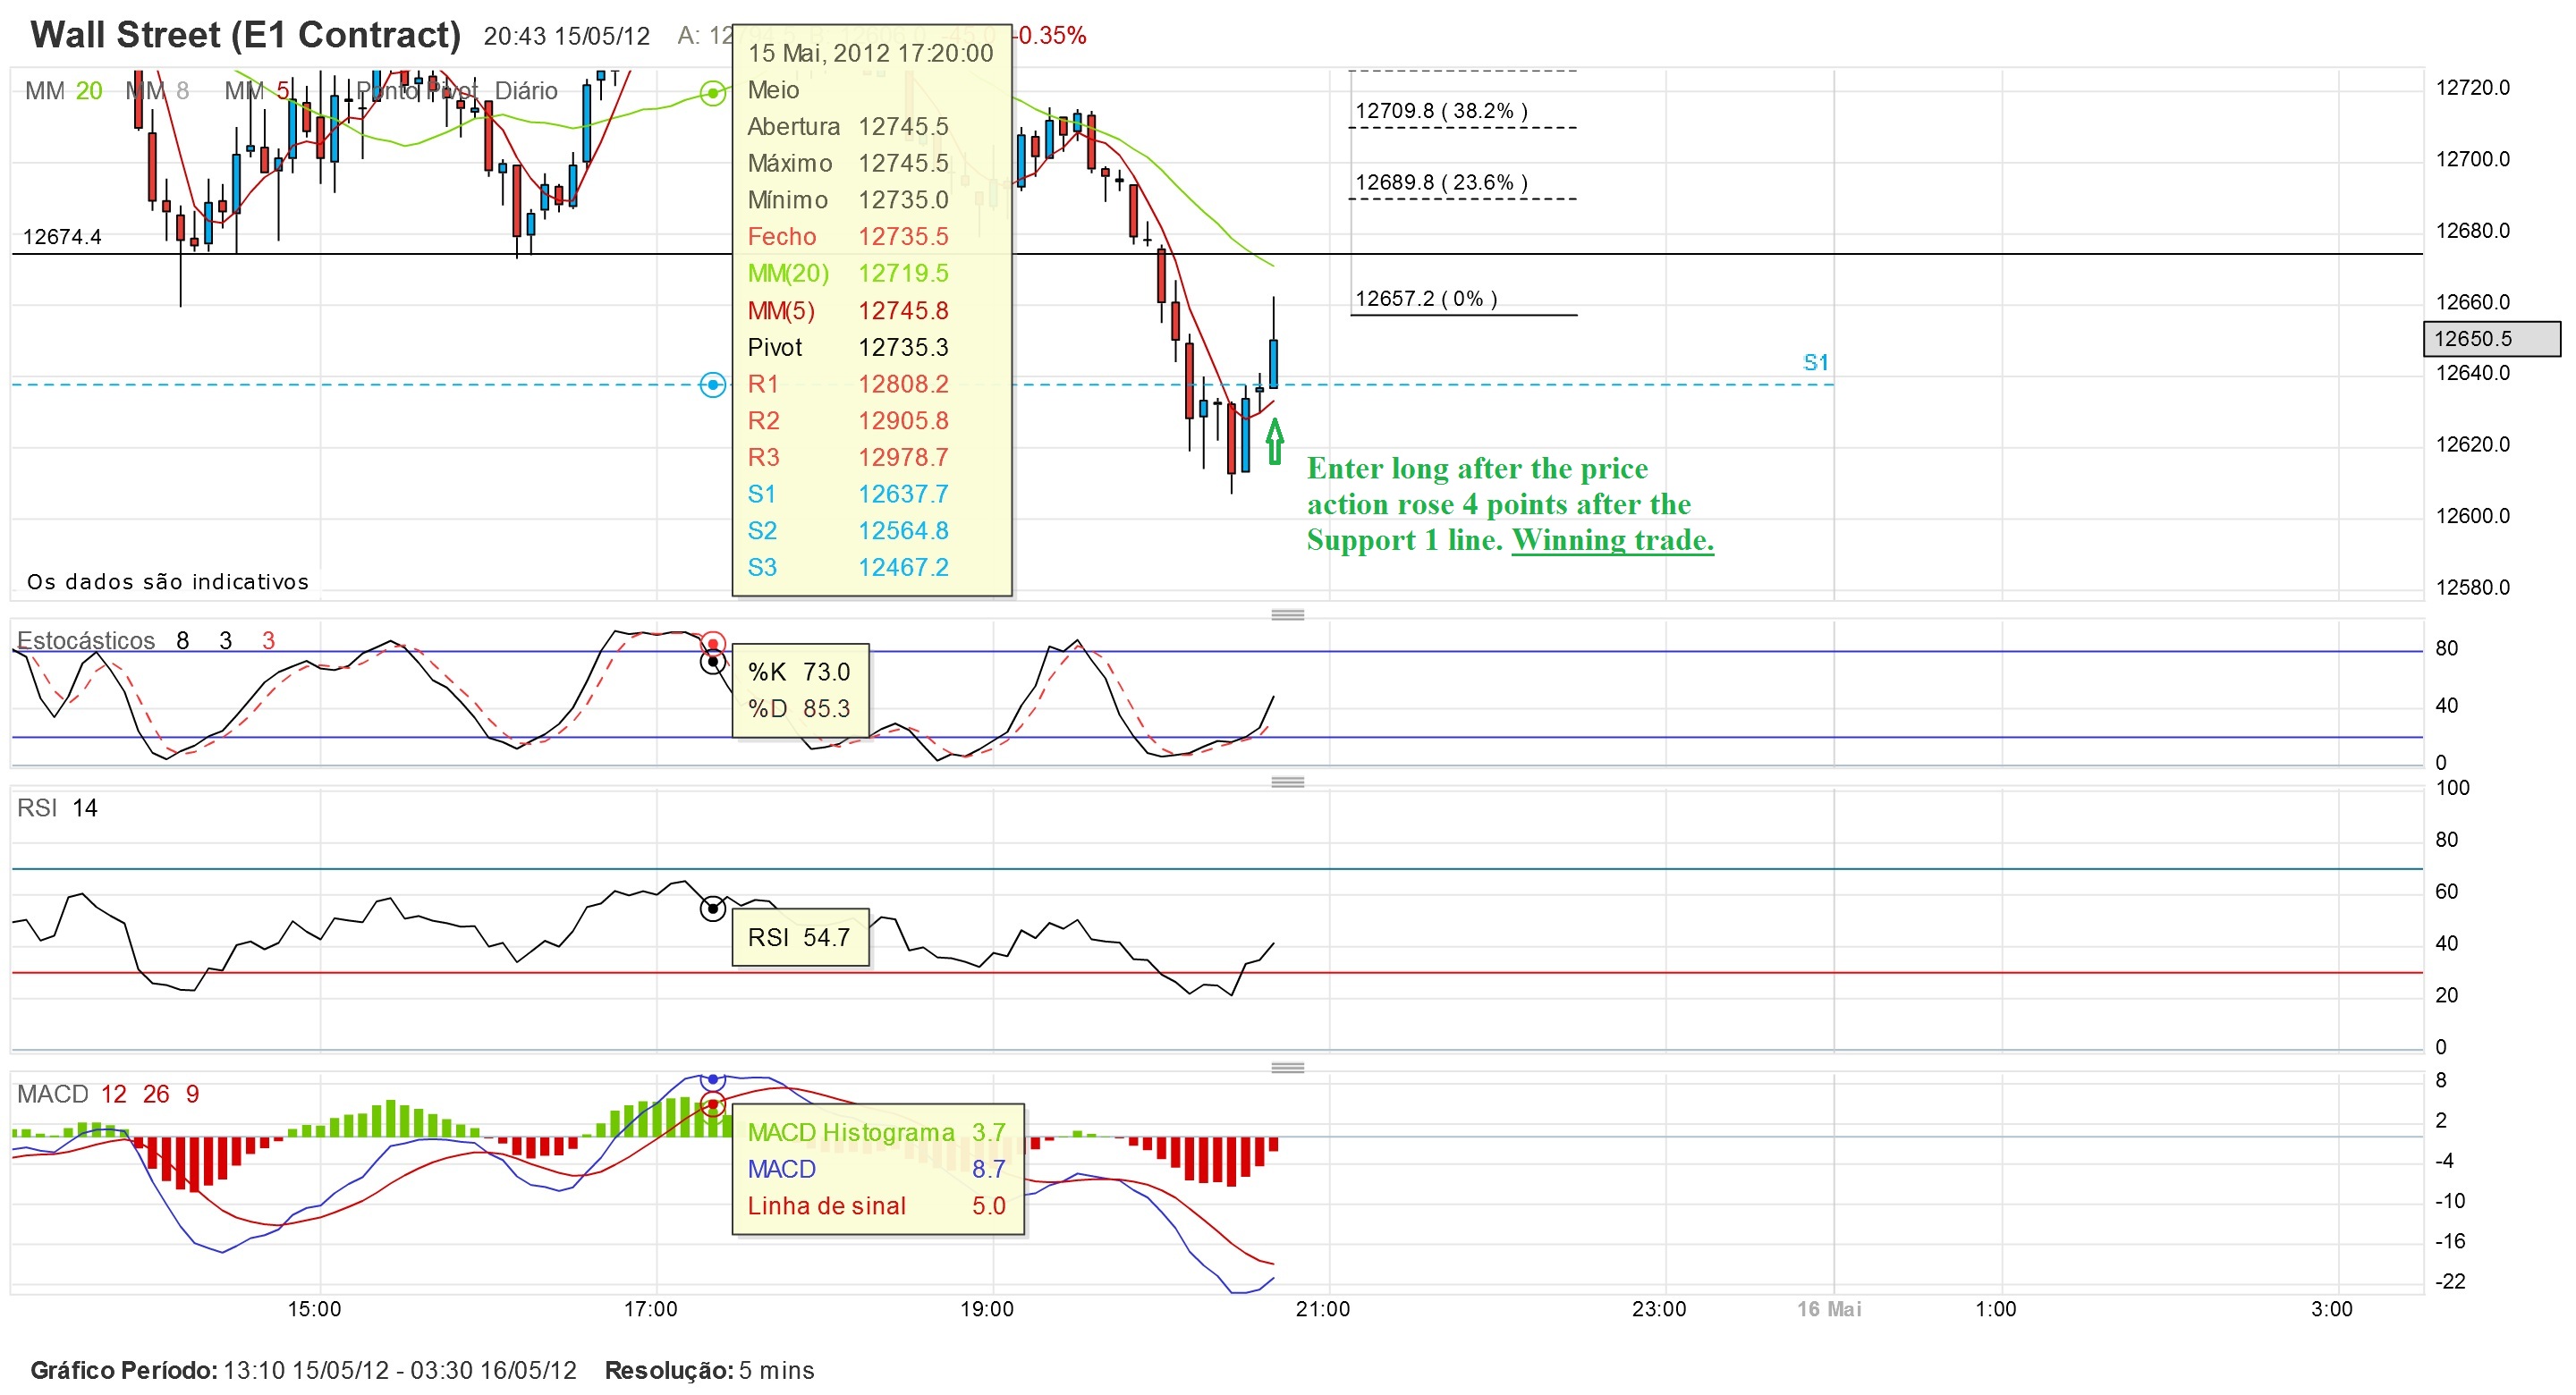2576x1395 pixels.
Task: Click the 15:00 time axis label
Action: click(x=314, y=1309)
